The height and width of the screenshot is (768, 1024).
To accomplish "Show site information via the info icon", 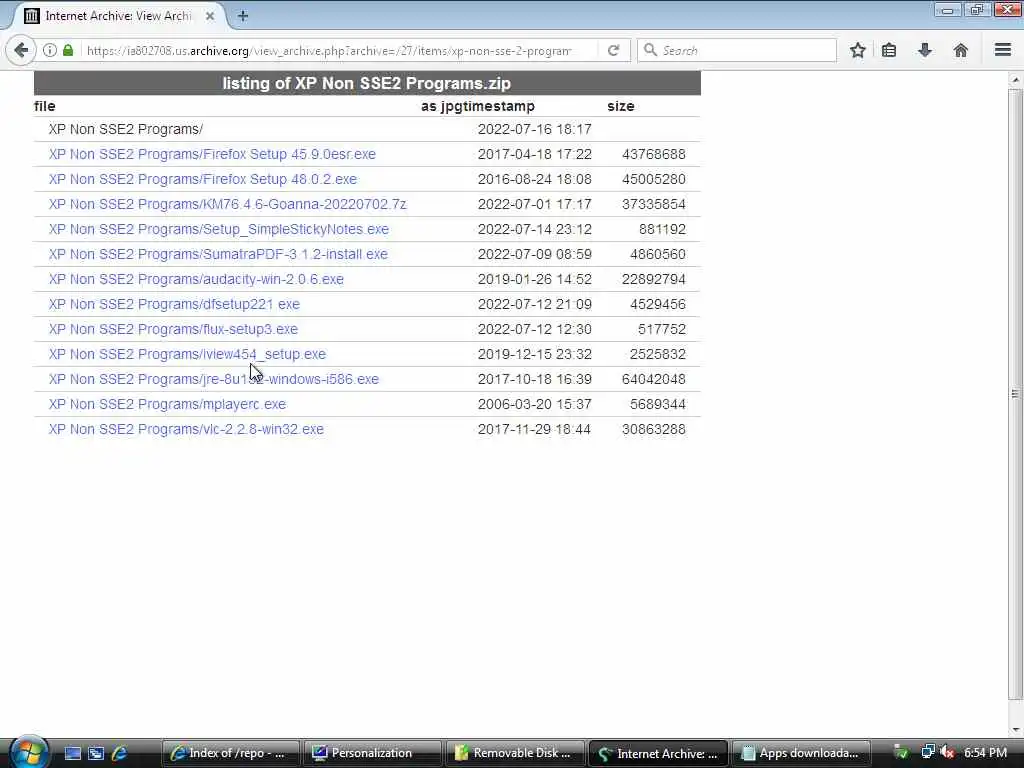I will pos(50,50).
